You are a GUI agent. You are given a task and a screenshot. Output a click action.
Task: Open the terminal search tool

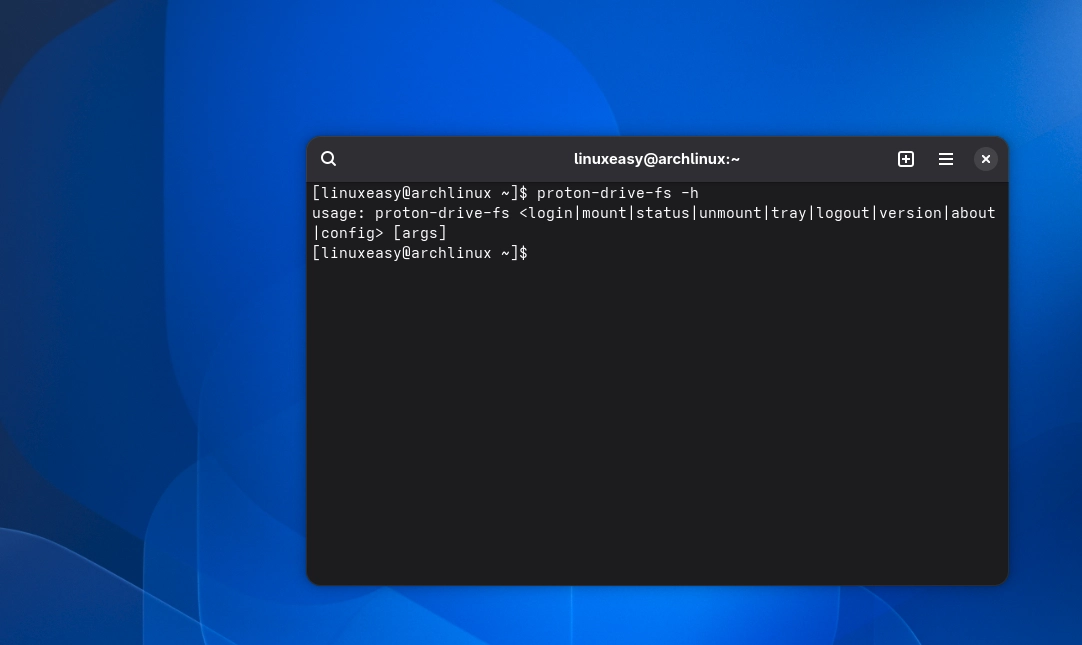[328, 159]
